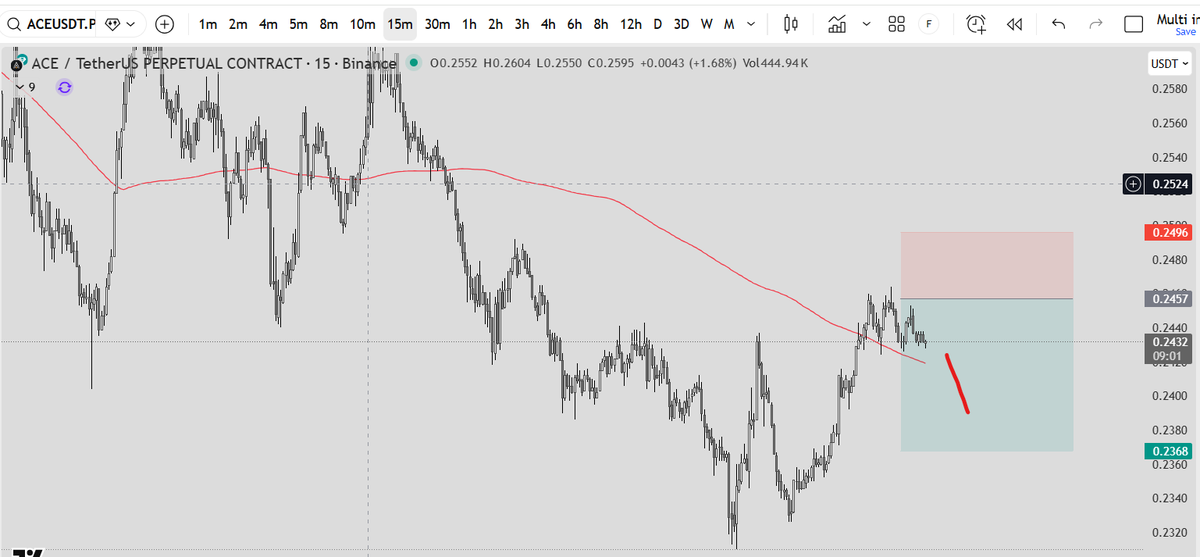Open symbol search for ACEUSDT.P
Image resolution: width=1200 pixels, height=557 pixels.
(53, 23)
